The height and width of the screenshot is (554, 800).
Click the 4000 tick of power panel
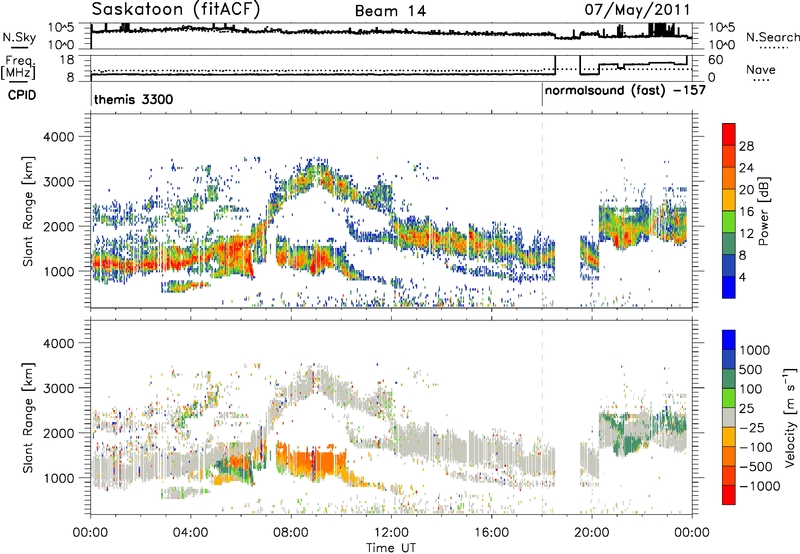(59, 137)
